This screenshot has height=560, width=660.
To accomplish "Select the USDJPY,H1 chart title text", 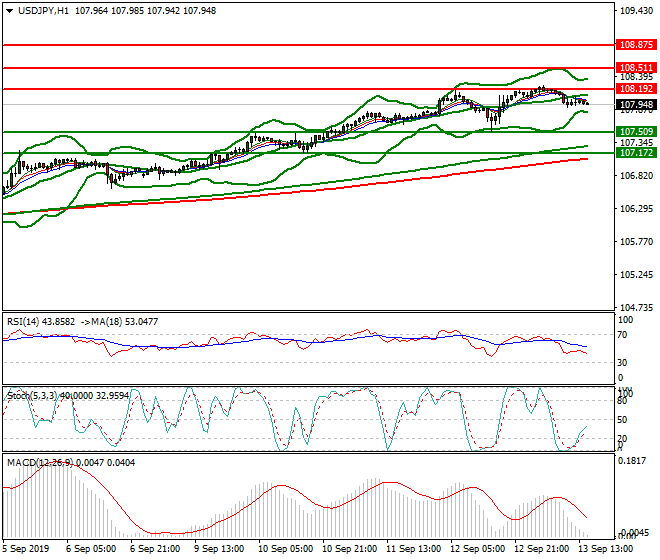I will coord(43,11).
